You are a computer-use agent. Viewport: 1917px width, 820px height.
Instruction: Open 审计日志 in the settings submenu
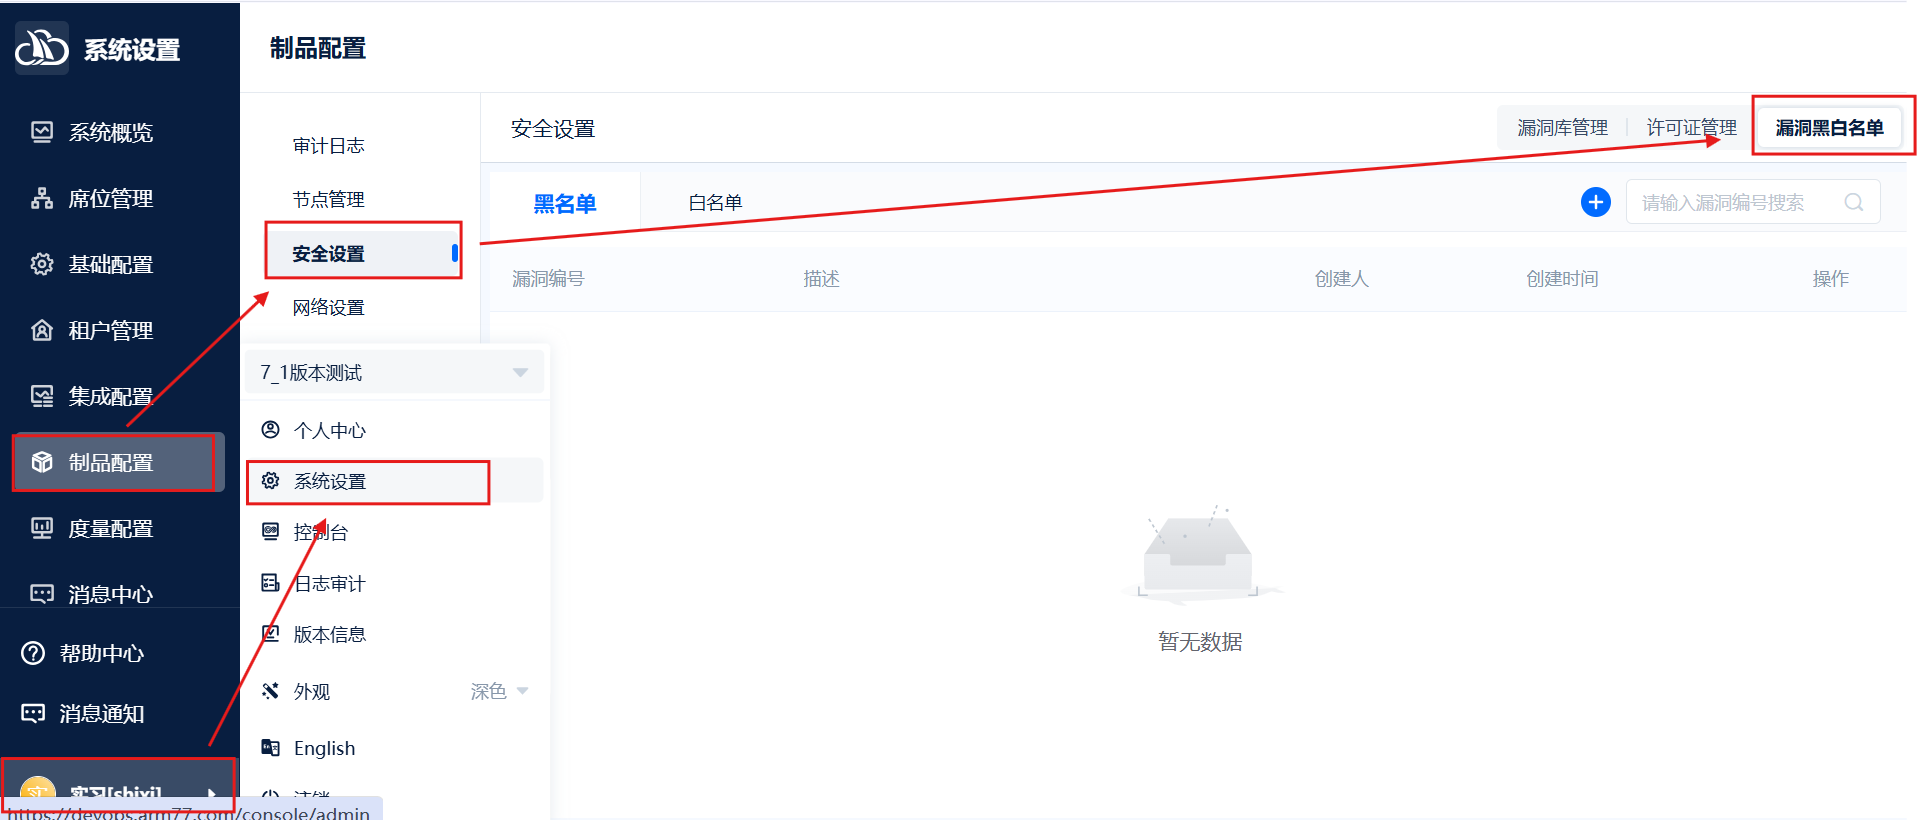pos(328,146)
